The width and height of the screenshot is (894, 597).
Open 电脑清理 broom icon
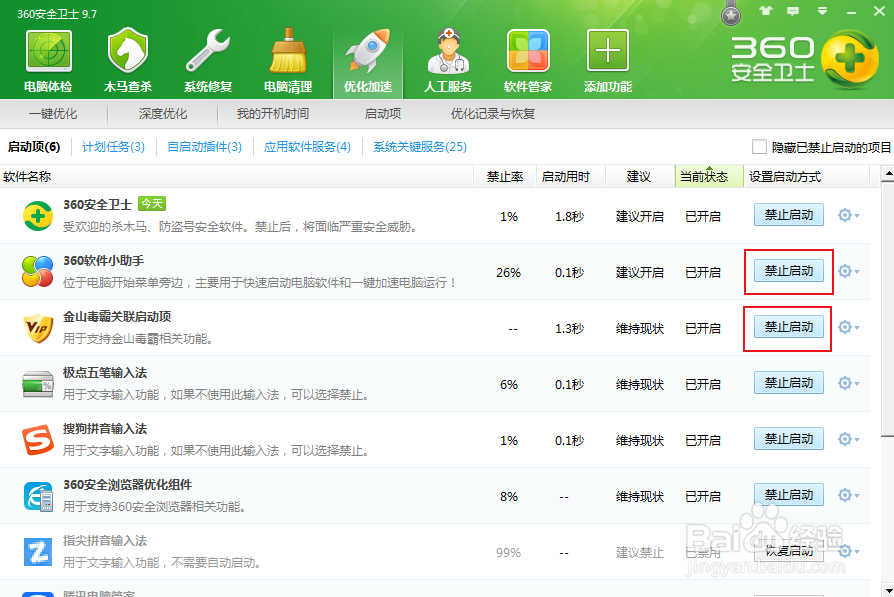[288, 51]
